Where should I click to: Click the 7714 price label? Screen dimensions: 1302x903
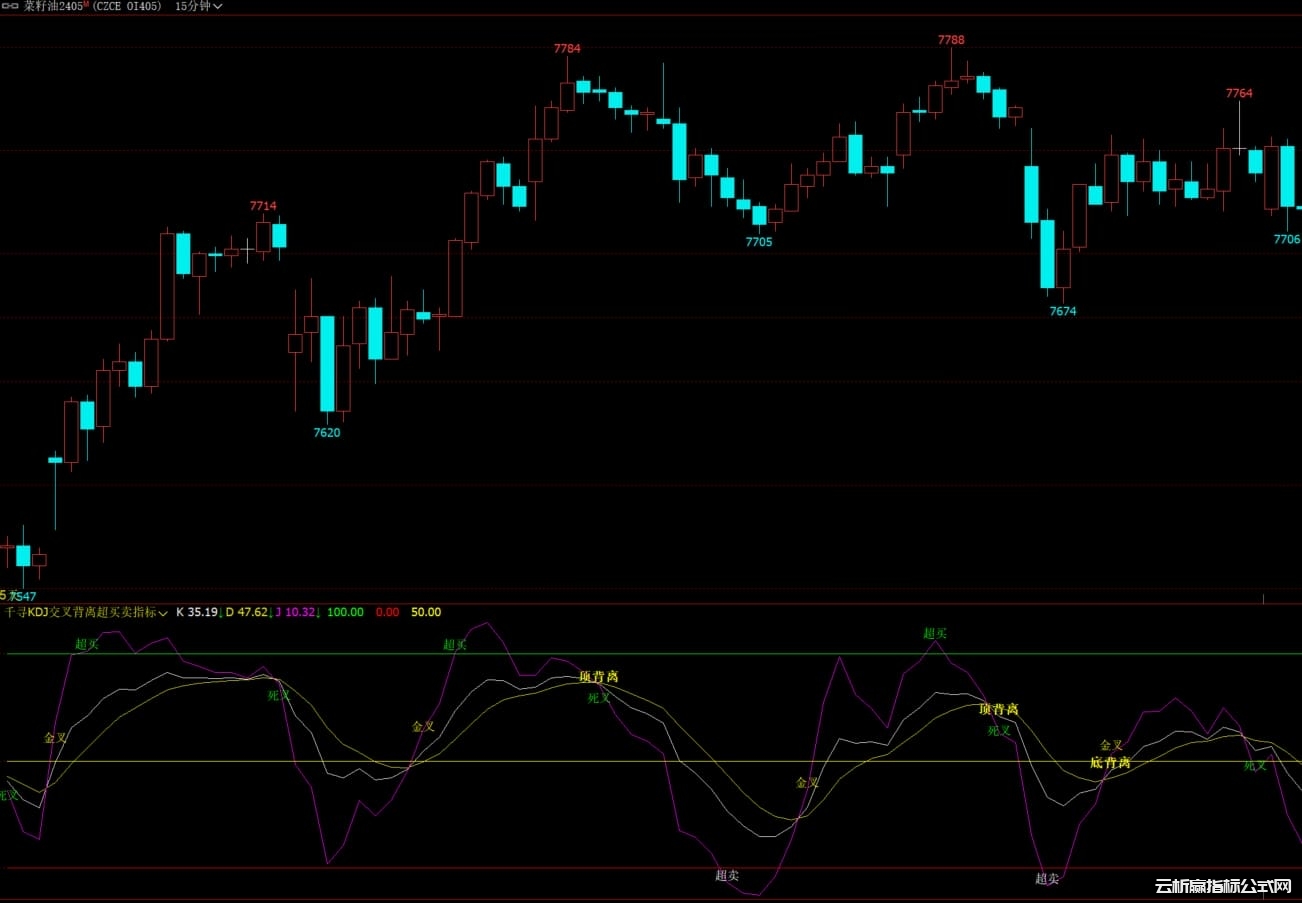(x=263, y=206)
